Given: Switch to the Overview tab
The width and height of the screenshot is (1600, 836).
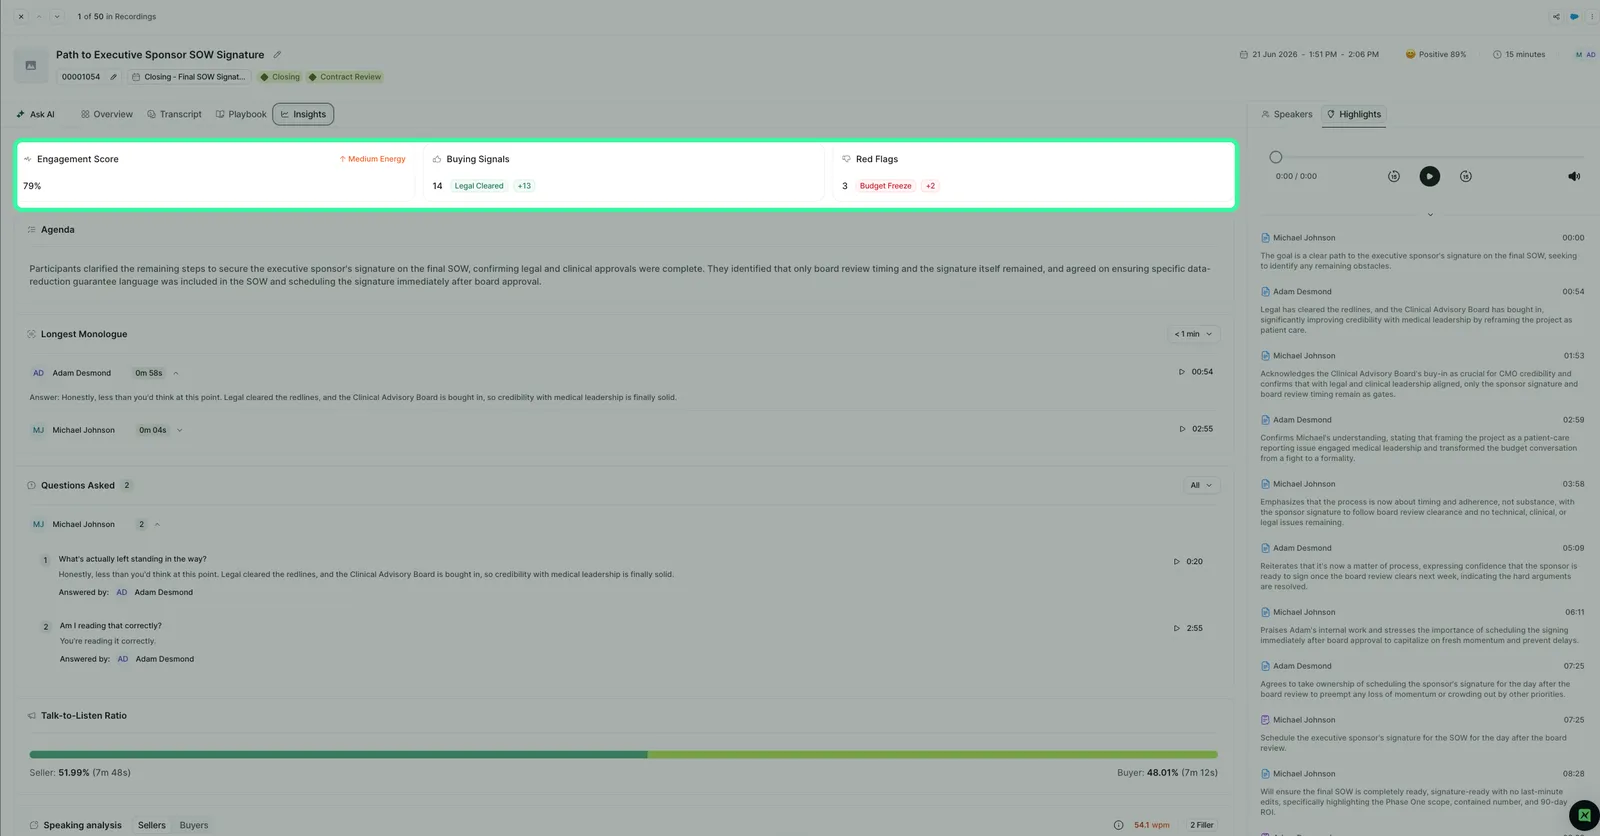Looking at the screenshot, I should click(107, 115).
